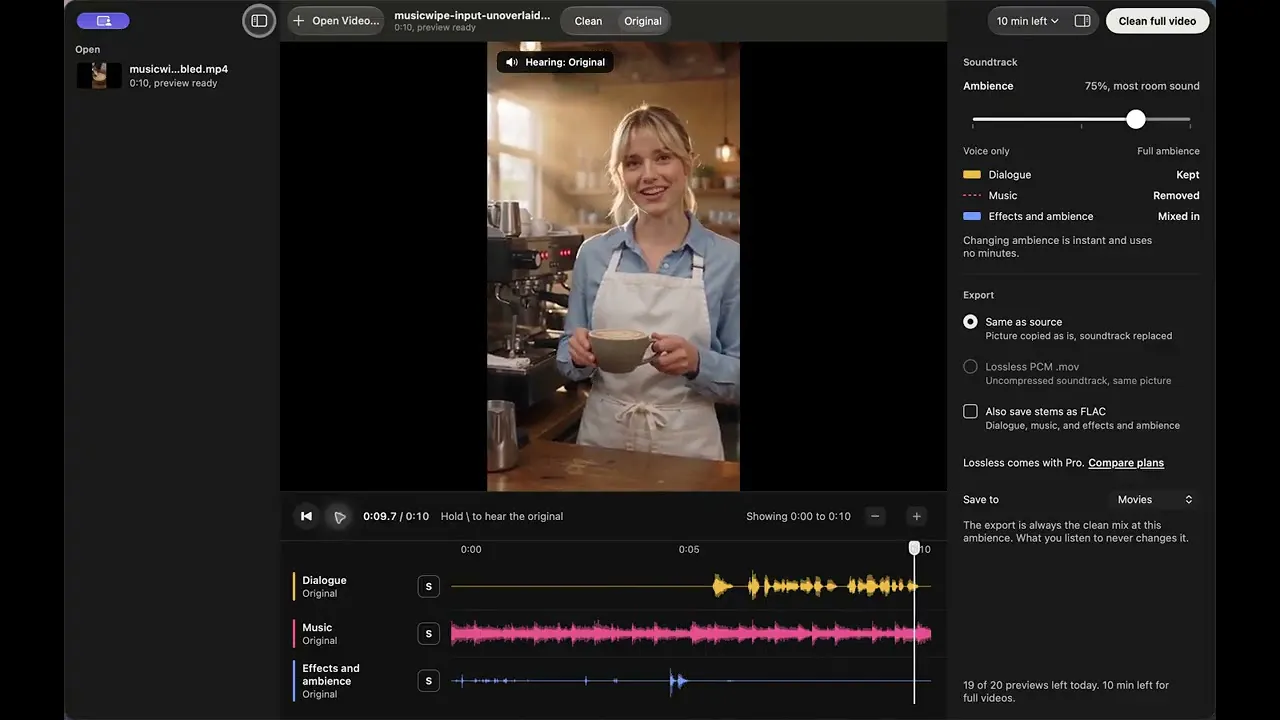Select the Same as source export option

970,322
